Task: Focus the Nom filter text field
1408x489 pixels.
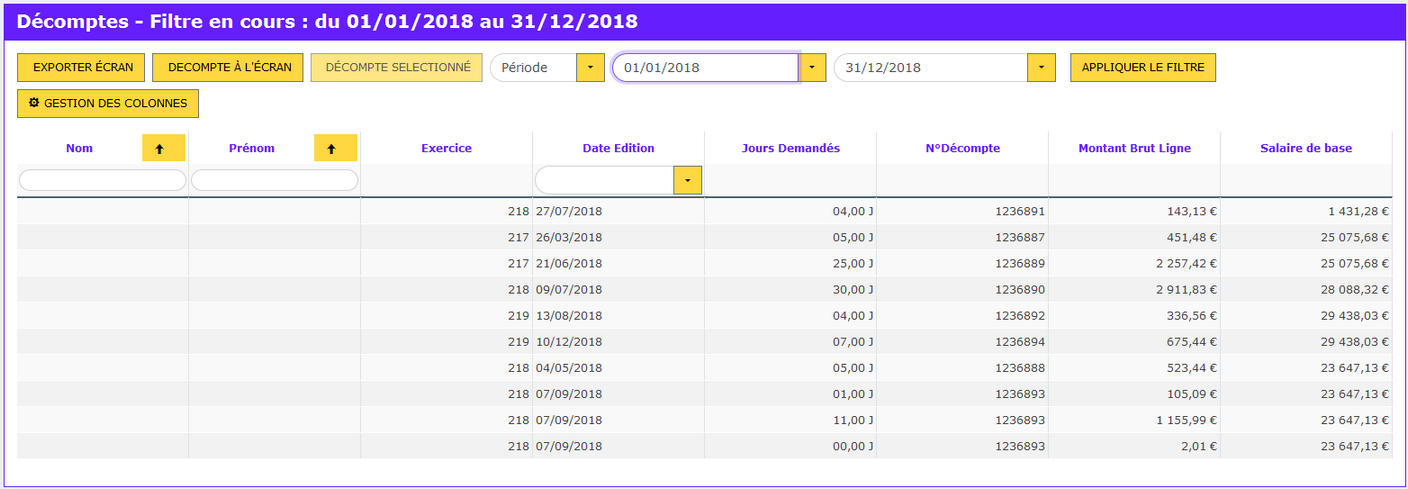Action: point(102,180)
